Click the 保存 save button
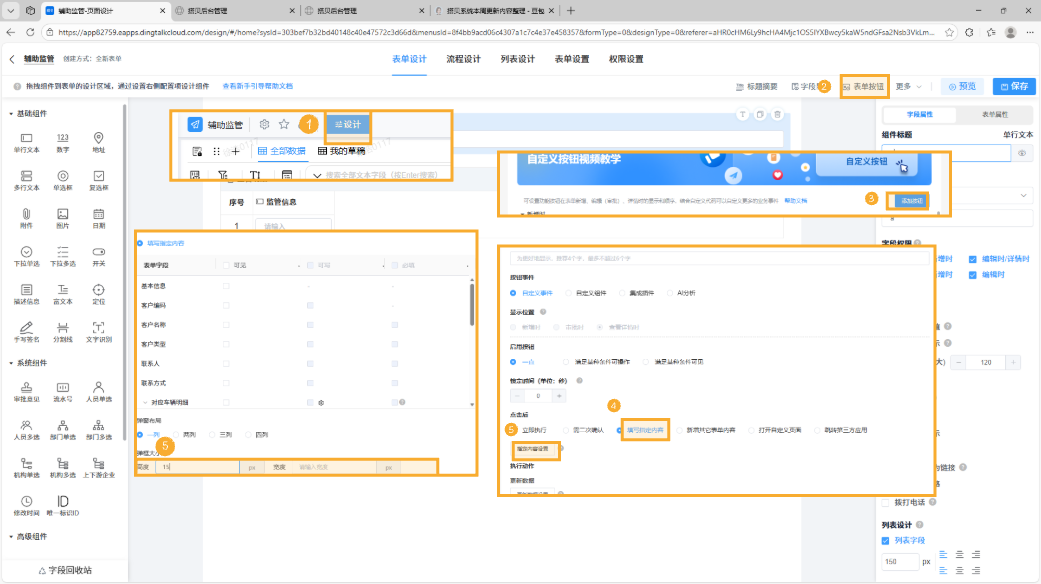 [1014, 86]
